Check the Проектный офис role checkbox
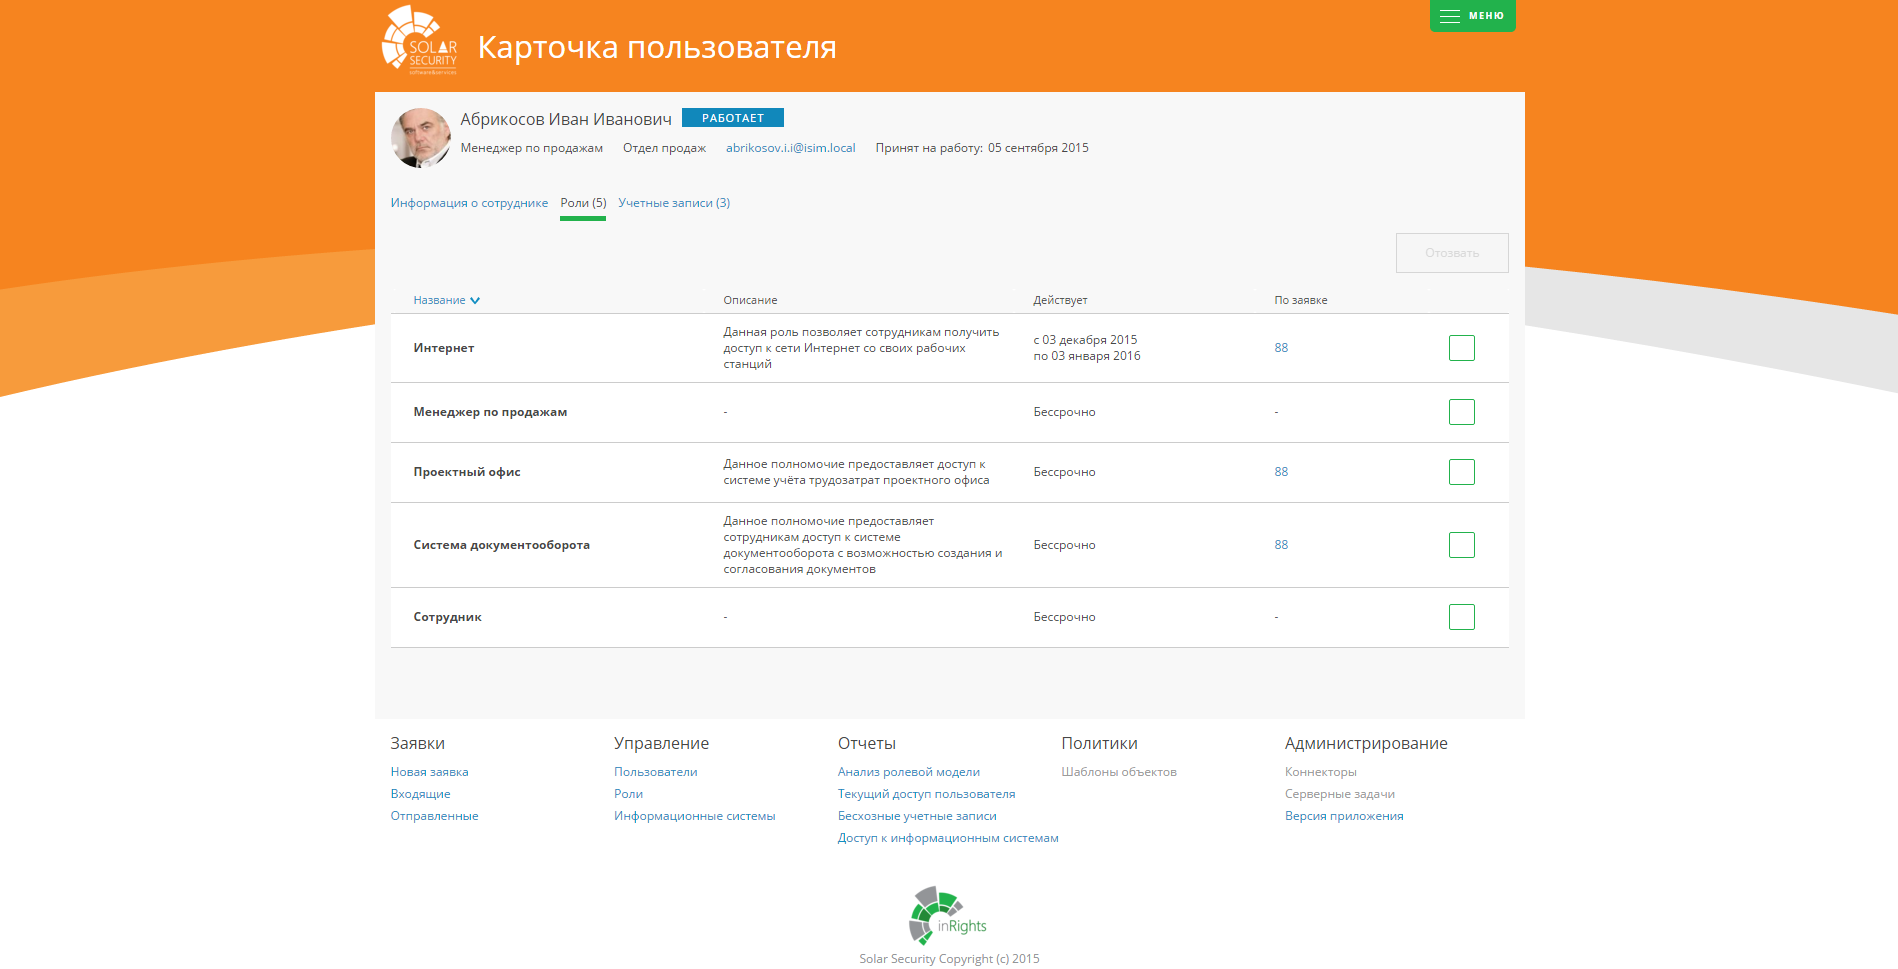This screenshot has width=1898, height=969. tap(1461, 472)
